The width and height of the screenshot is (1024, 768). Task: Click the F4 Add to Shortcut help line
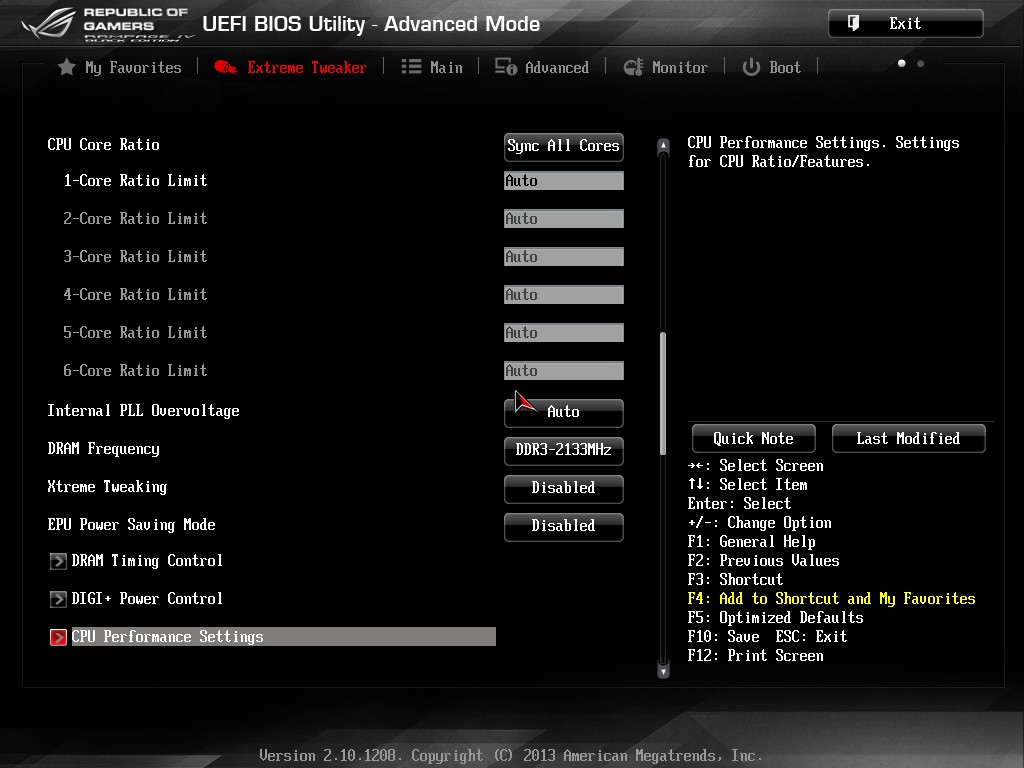(x=831, y=599)
